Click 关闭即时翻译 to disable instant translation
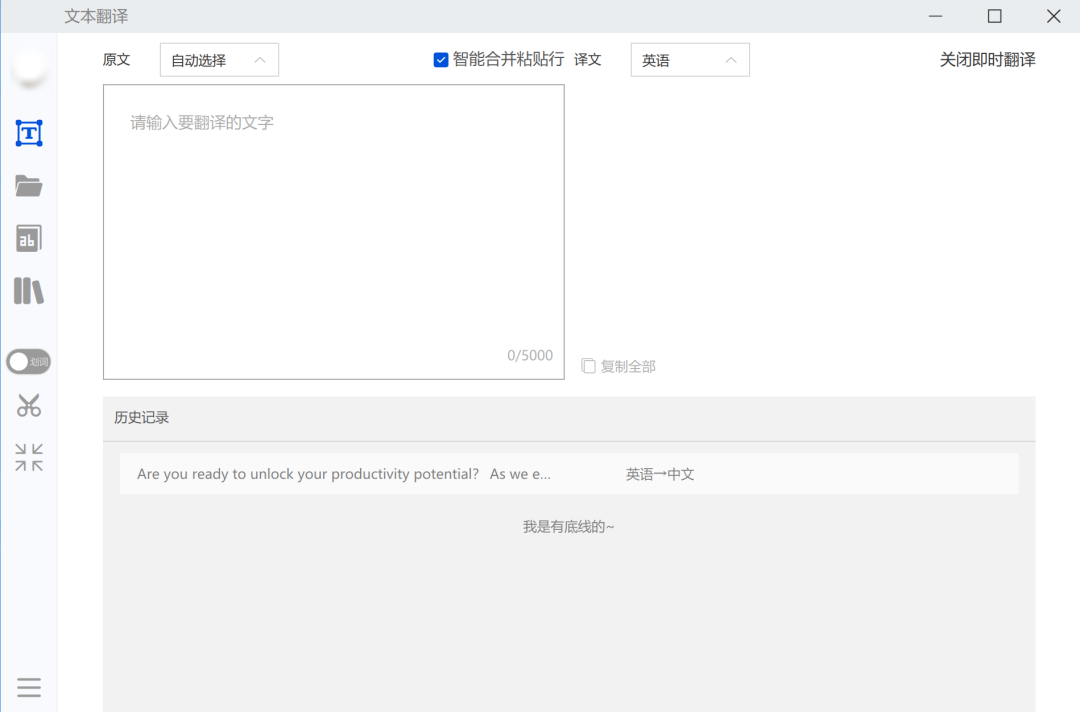This screenshot has width=1080, height=712. point(987,59)
